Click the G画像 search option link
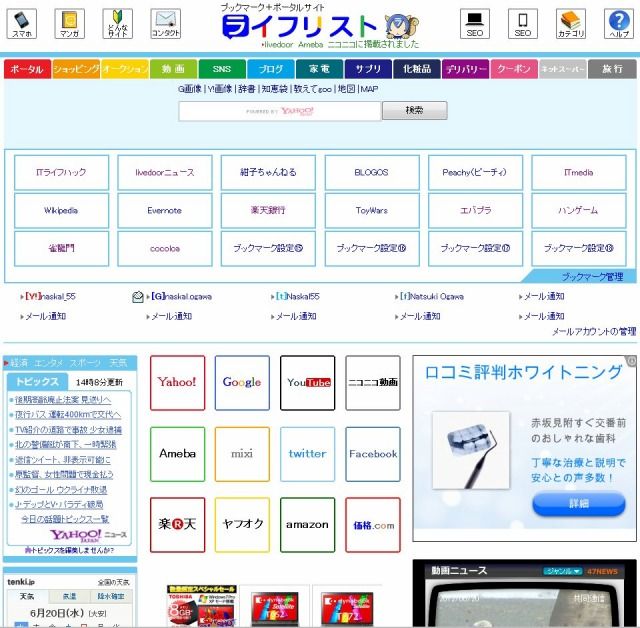 point(190,89)
